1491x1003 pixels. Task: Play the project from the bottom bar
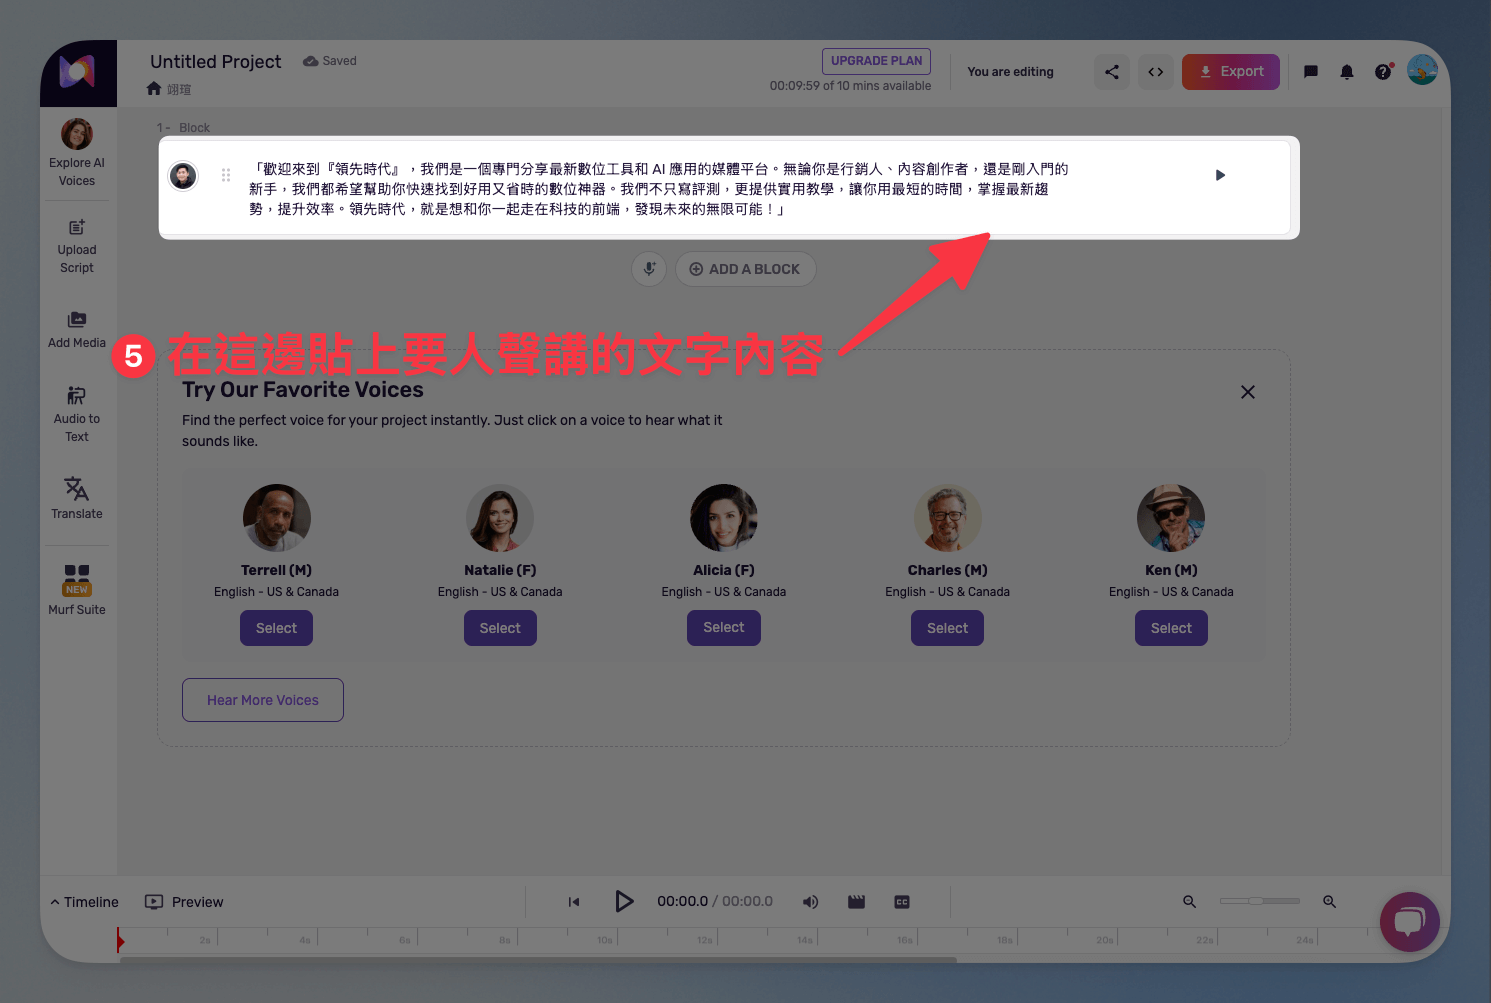[624, 902]
